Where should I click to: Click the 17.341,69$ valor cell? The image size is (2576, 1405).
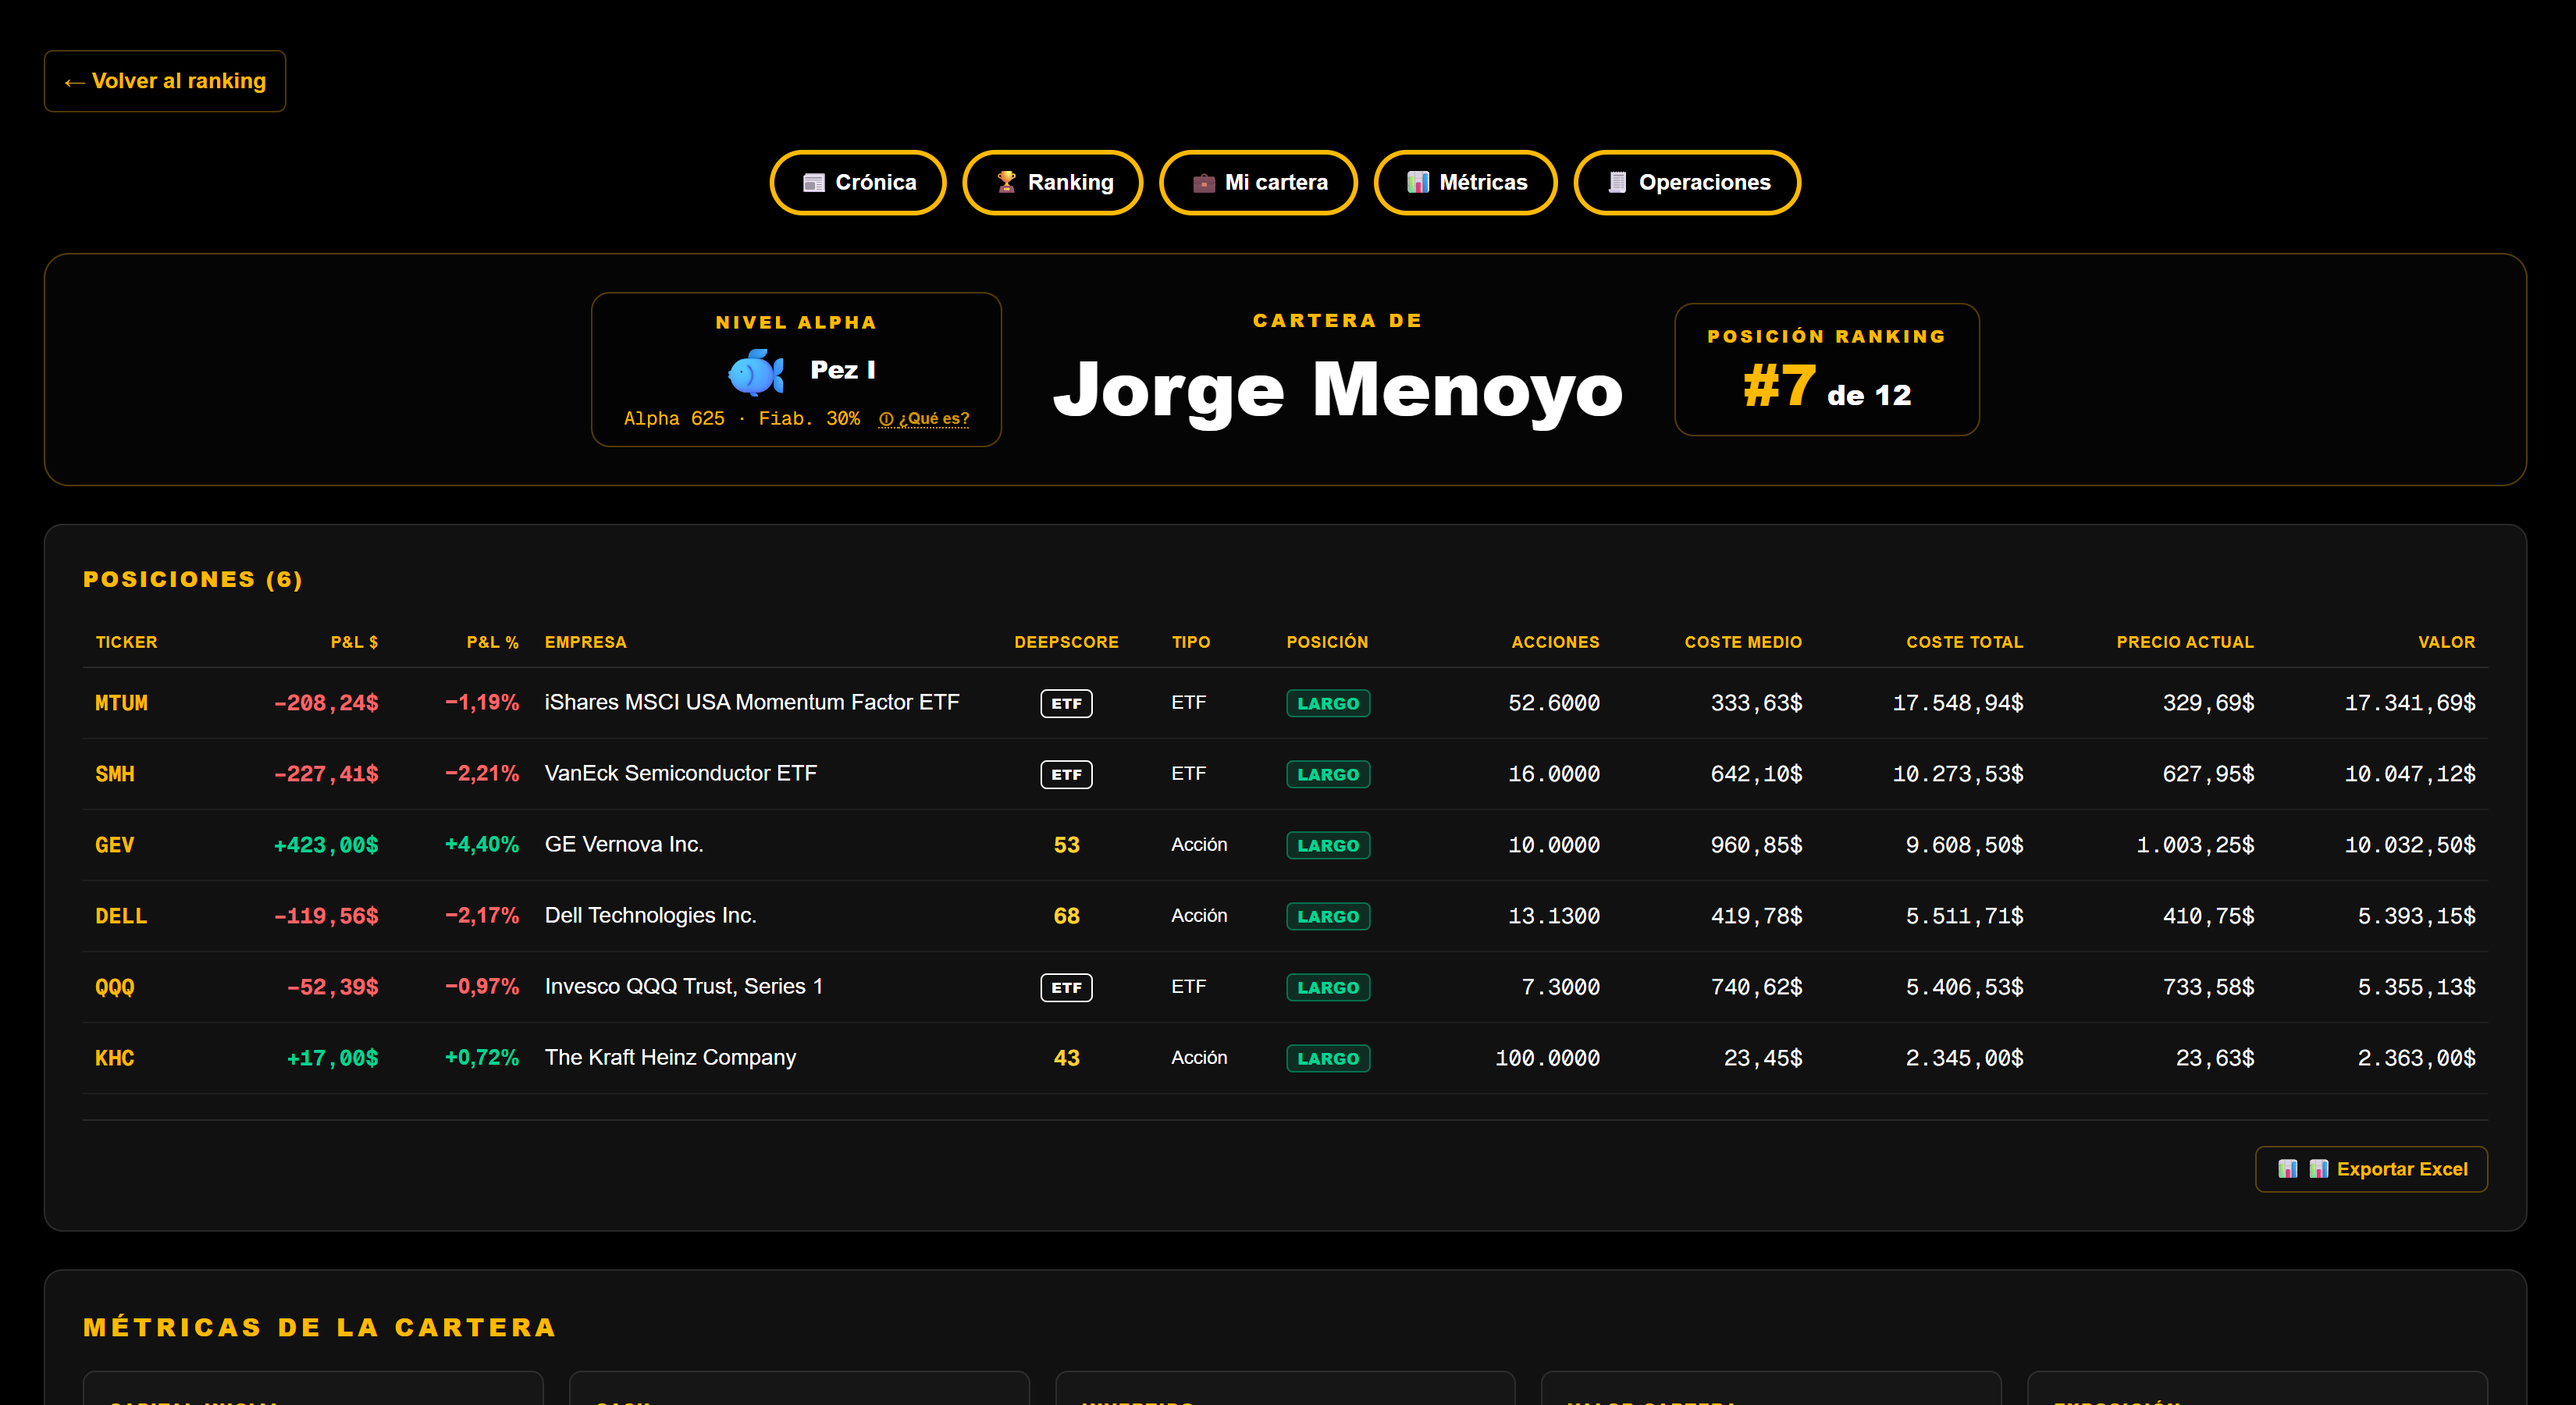click(x=2410, y=703)
